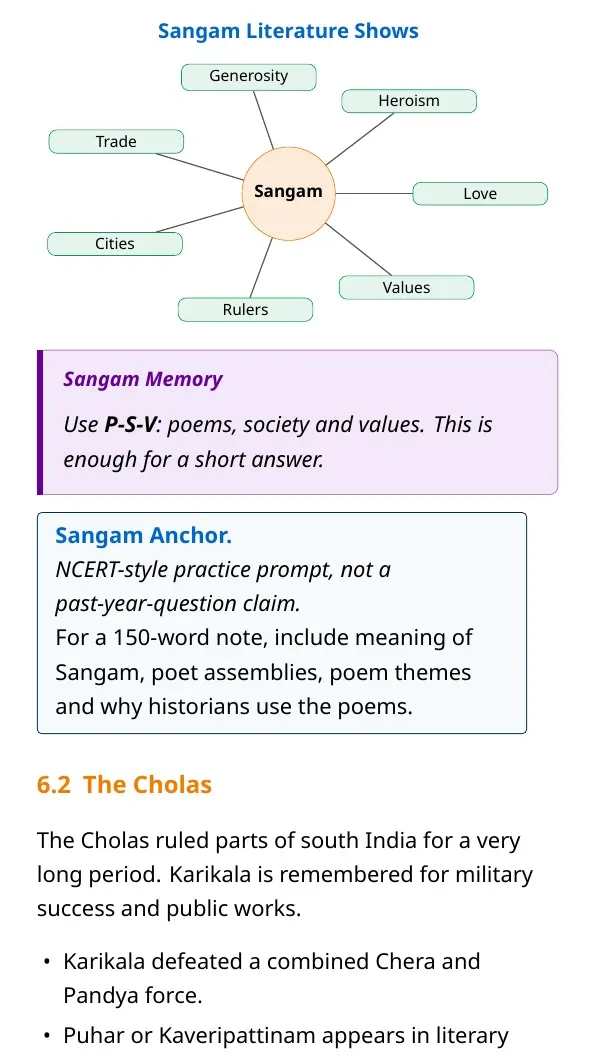Click the Sangam Anchor heading

coord(143,536)
